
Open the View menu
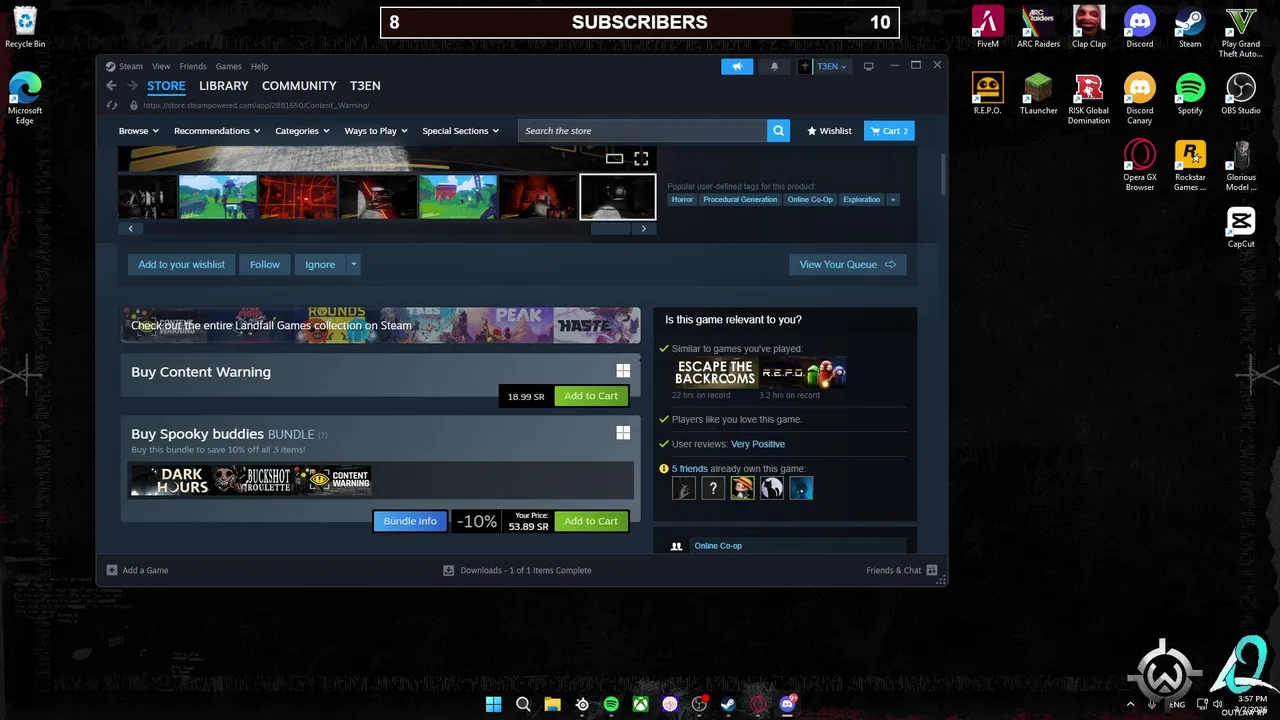tap(161, 66)
